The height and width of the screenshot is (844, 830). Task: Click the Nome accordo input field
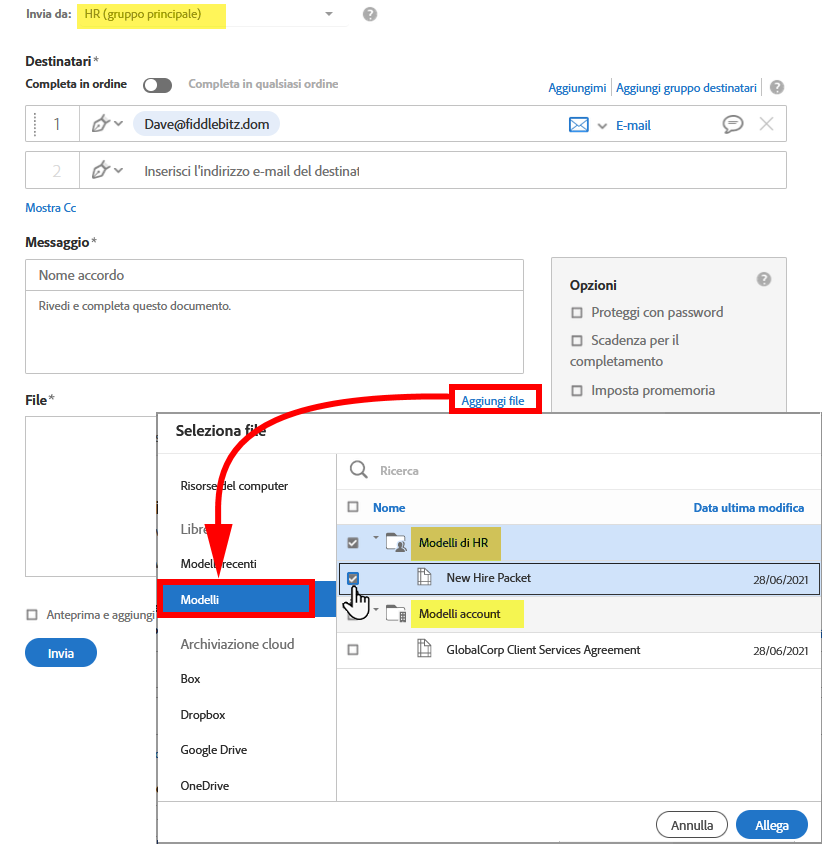pyautogui.click(x=274, y=275)
